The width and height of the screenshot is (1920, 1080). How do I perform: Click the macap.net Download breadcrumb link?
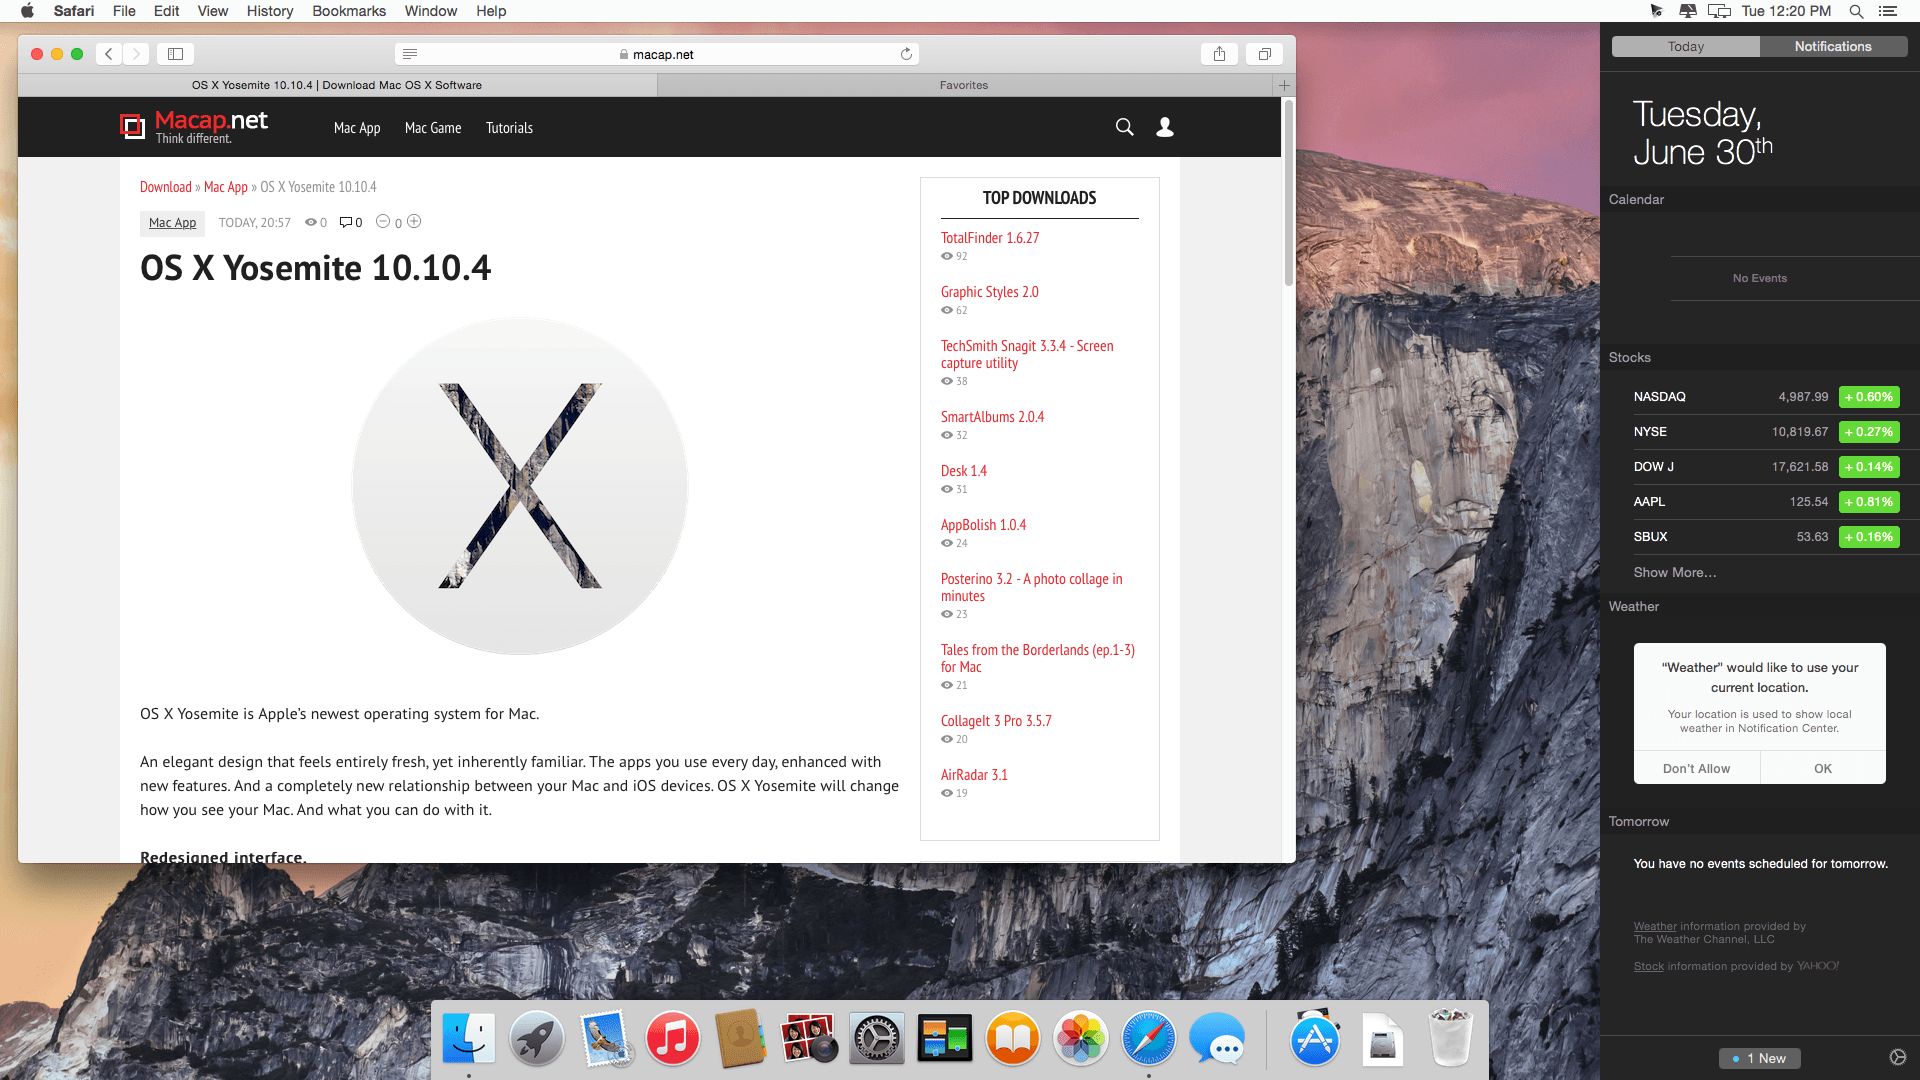point(164,186)
